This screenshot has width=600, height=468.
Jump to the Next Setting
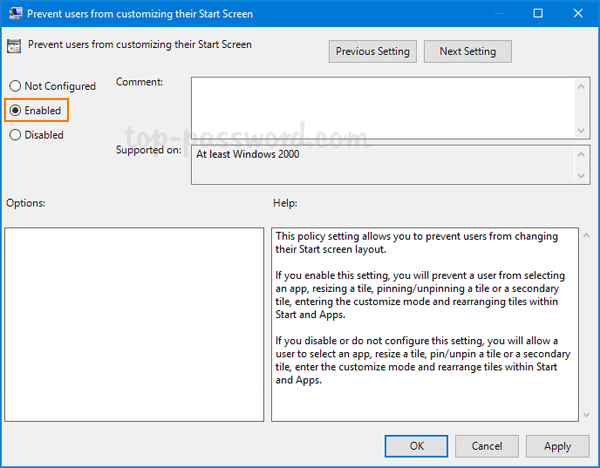click(467, 51)
